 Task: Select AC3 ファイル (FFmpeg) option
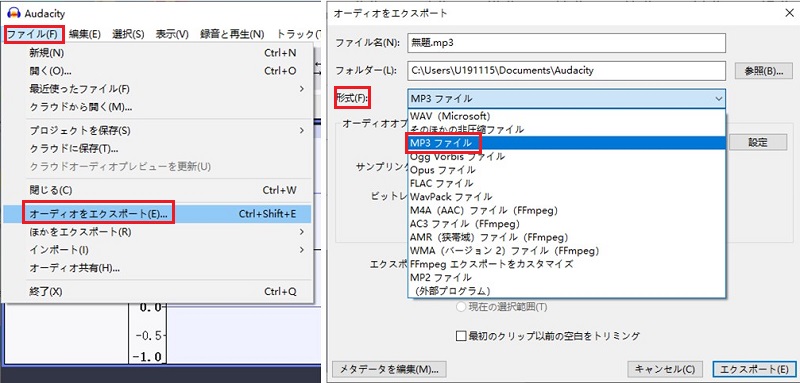[566, 223]
